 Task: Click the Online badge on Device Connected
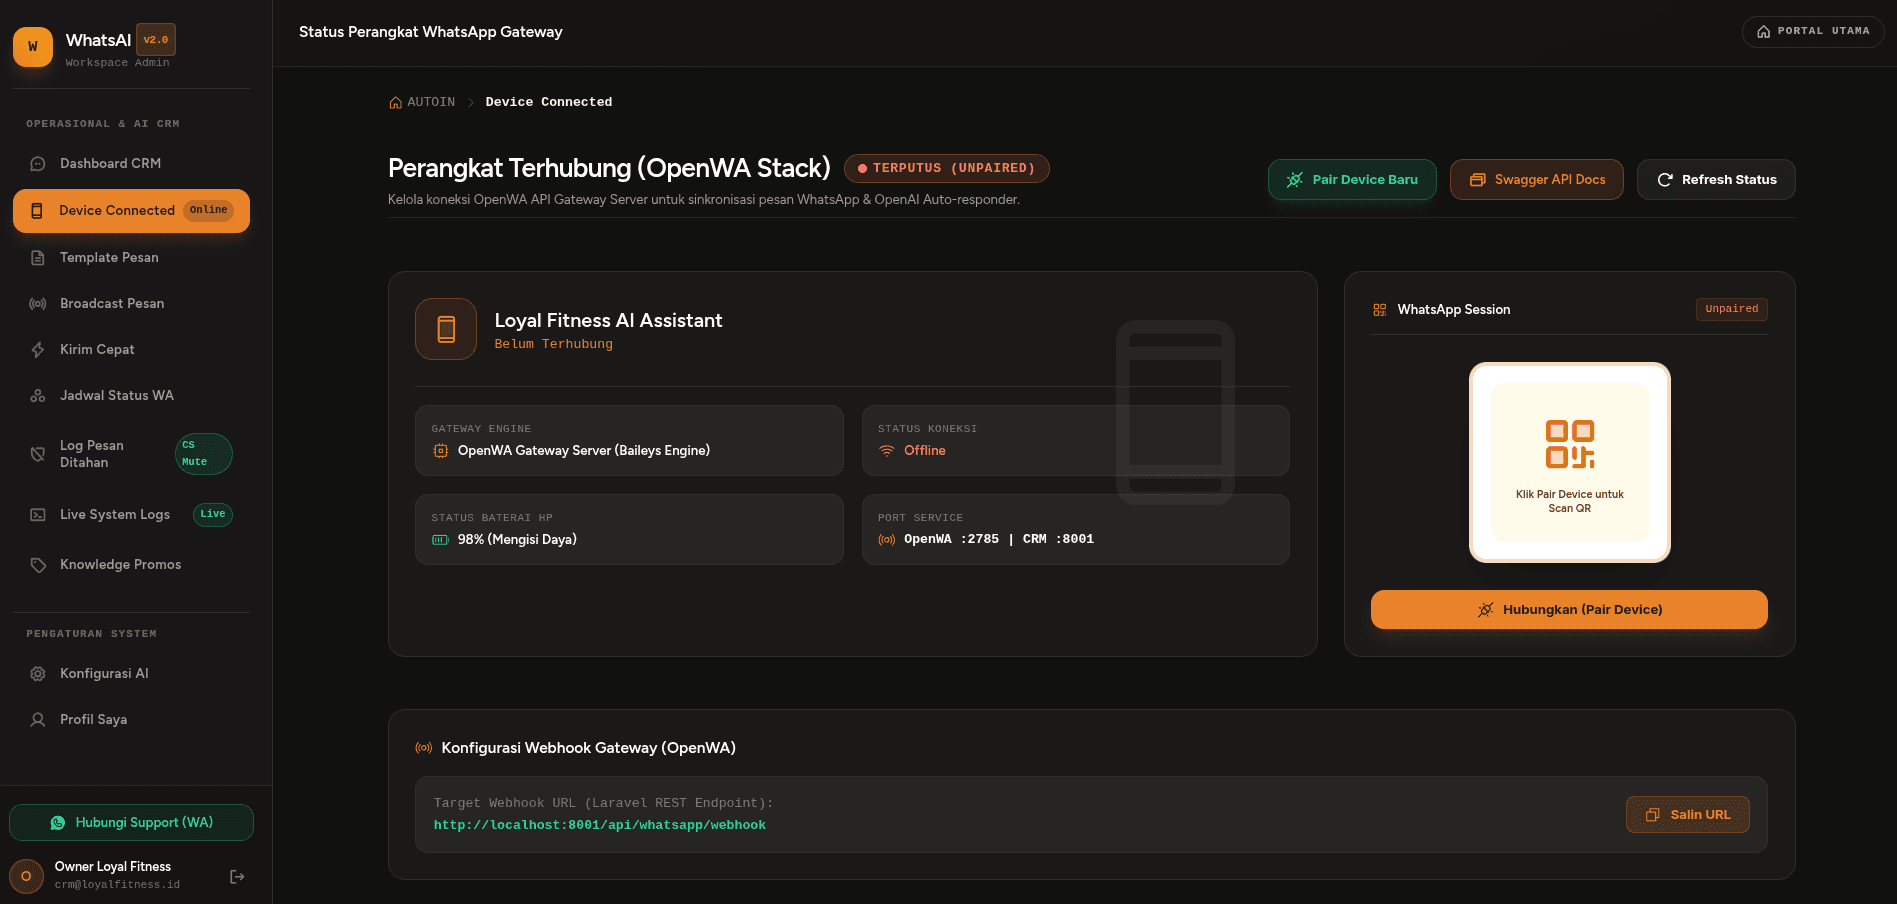209,211
